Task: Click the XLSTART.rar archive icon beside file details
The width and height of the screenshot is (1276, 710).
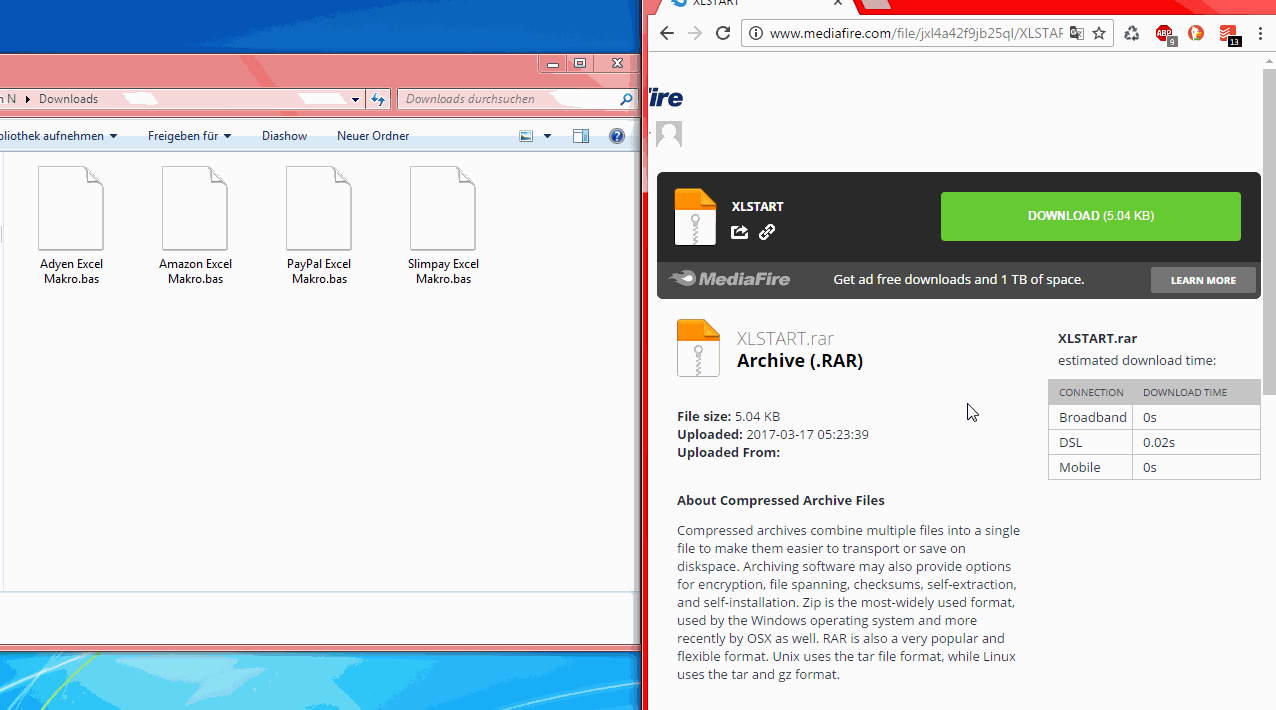Action: [698, 348]
